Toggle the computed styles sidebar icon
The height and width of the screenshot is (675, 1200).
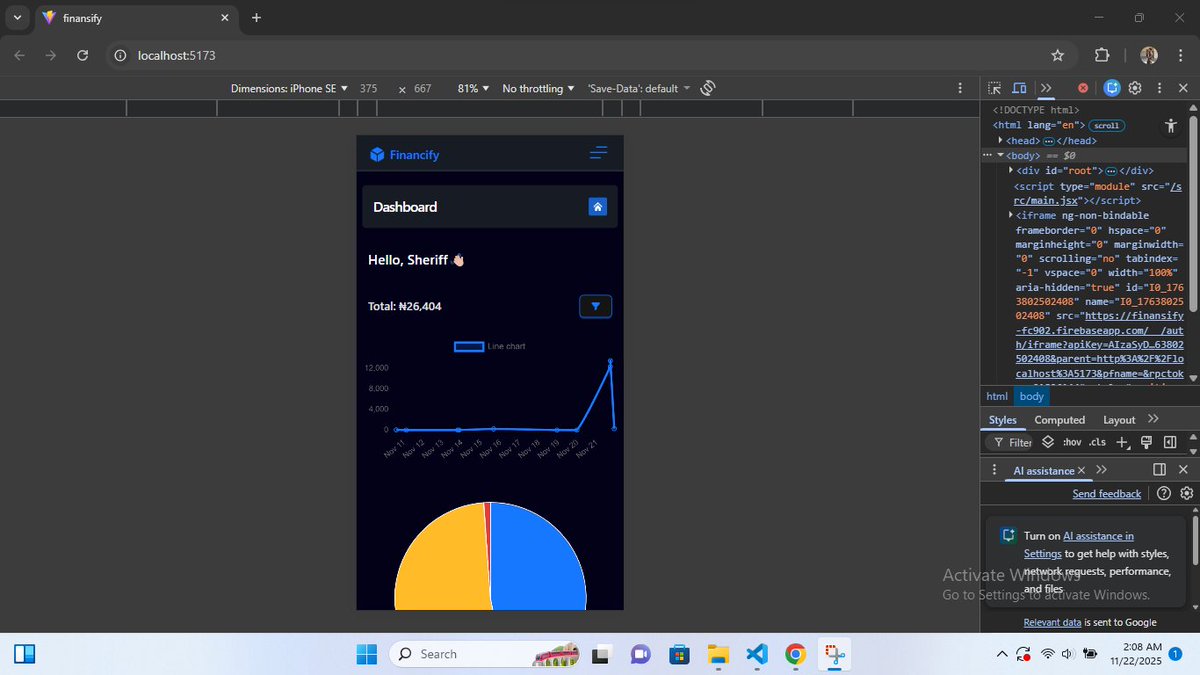click(x=1169, y=442)
